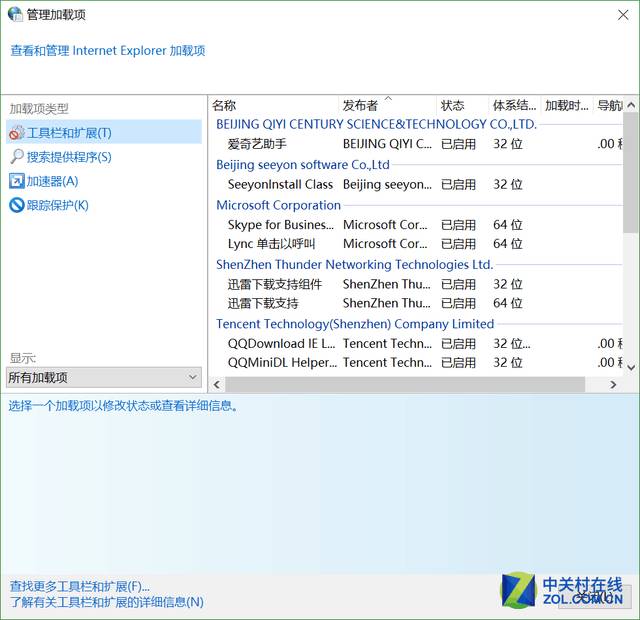Select the 爱奇艺助手 add-on row
This screenshot has height=620, width=640.
(416, 144)
